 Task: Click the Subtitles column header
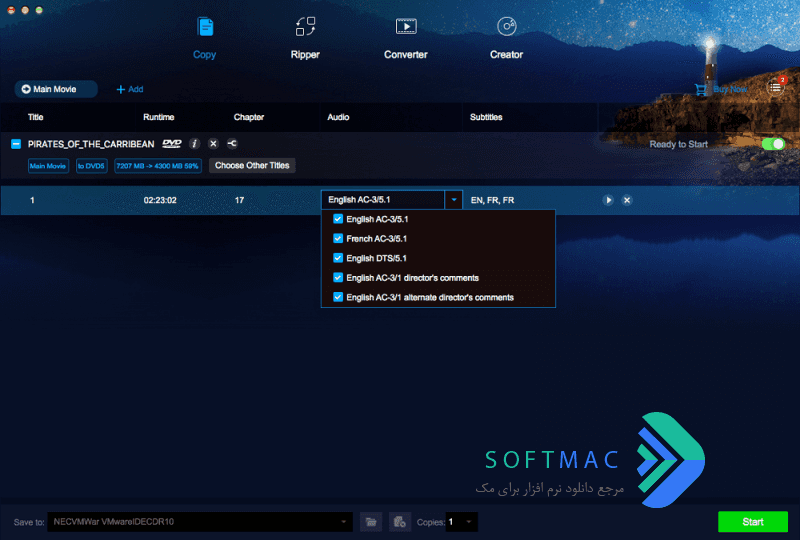point(486,117)
